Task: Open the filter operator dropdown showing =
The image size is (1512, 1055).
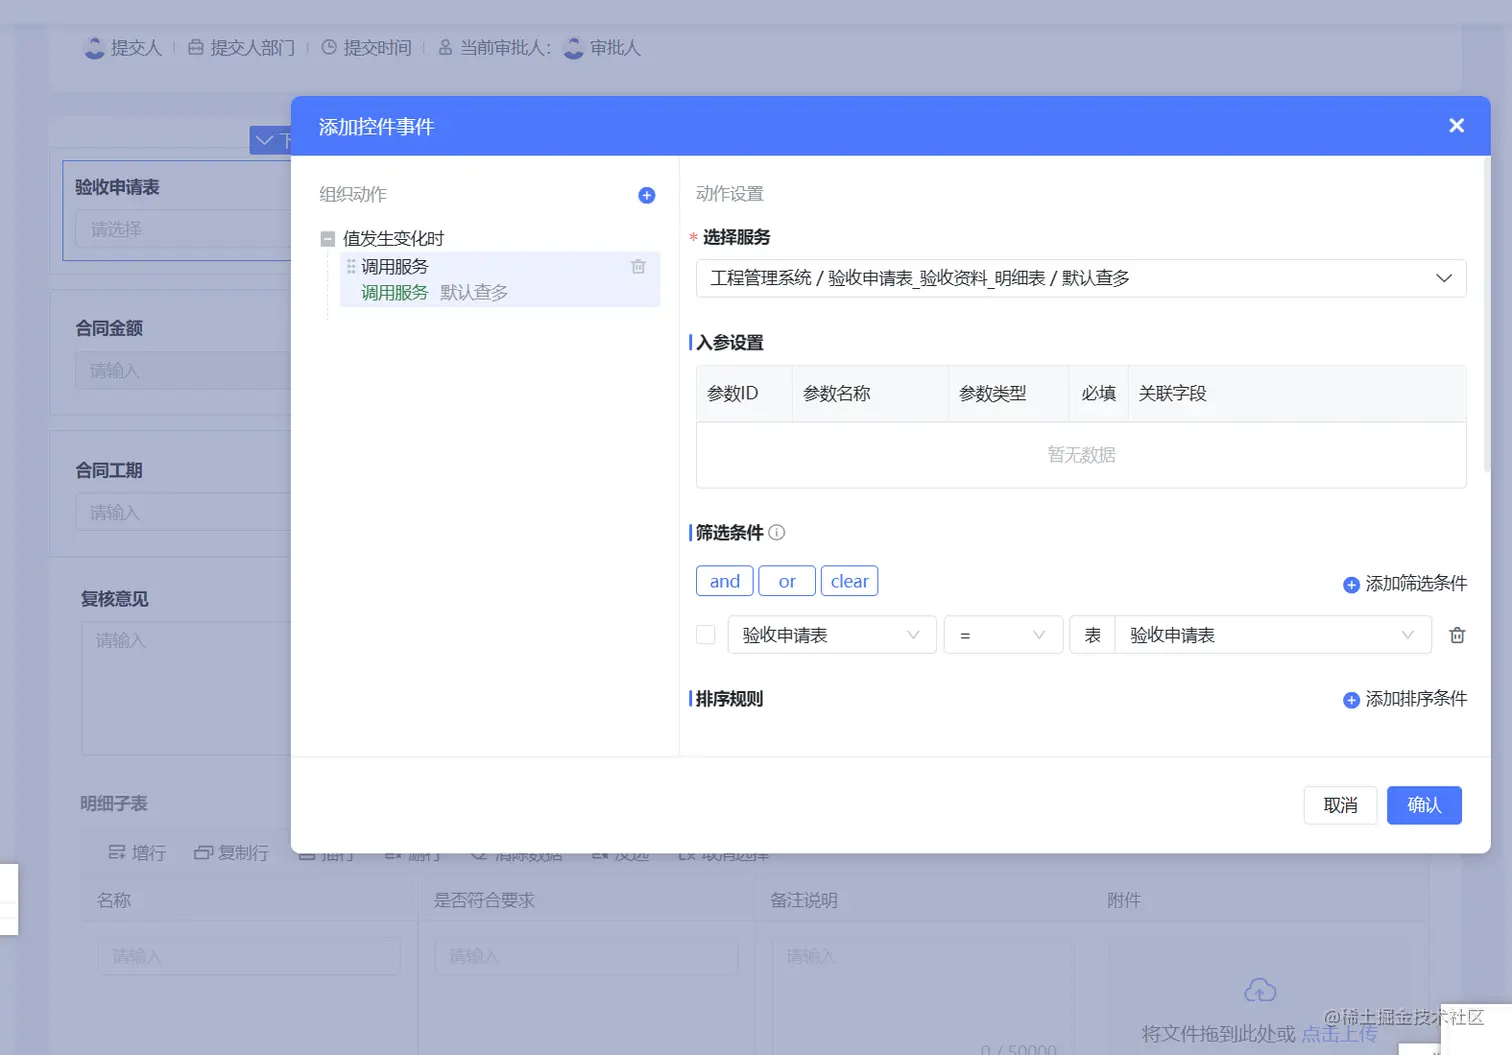Action: pos(1003,635)
